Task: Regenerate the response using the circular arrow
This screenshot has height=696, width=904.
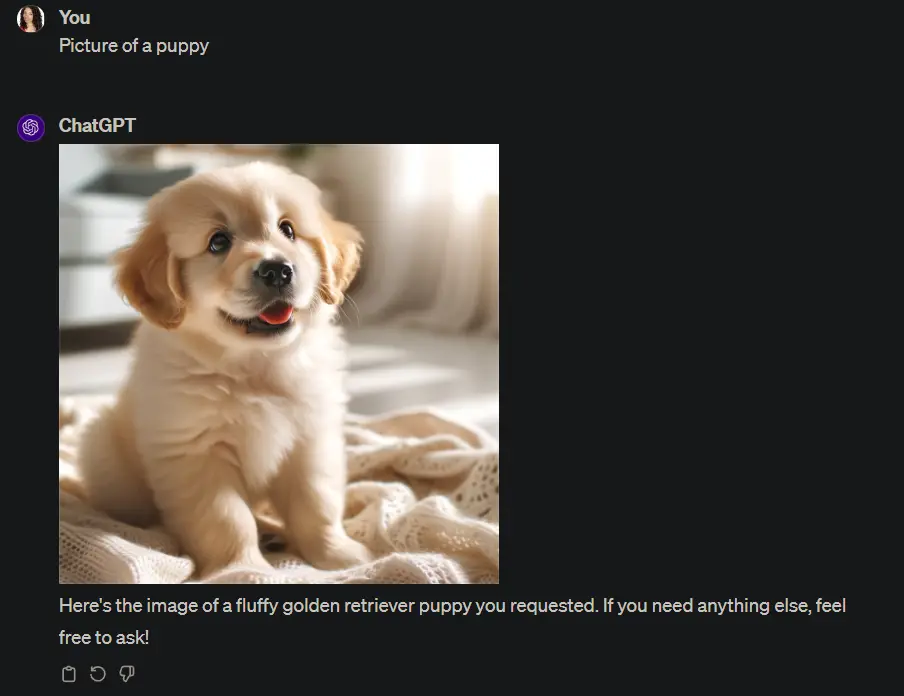Action: (98, 674)
